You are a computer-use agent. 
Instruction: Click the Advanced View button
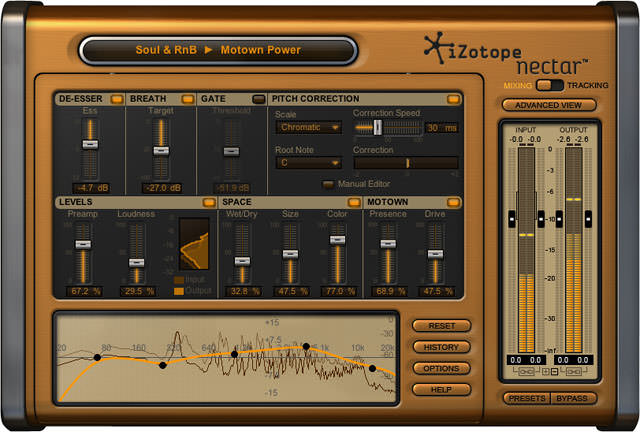549,105
